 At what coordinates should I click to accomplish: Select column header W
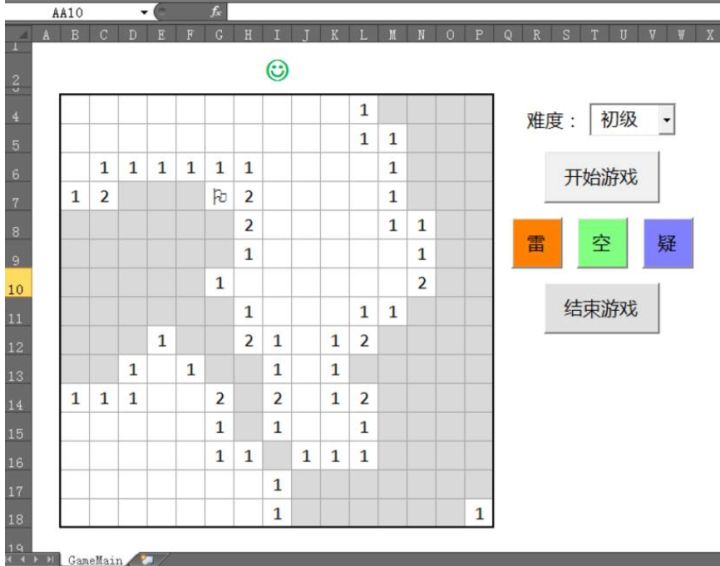tap(681, 35)
